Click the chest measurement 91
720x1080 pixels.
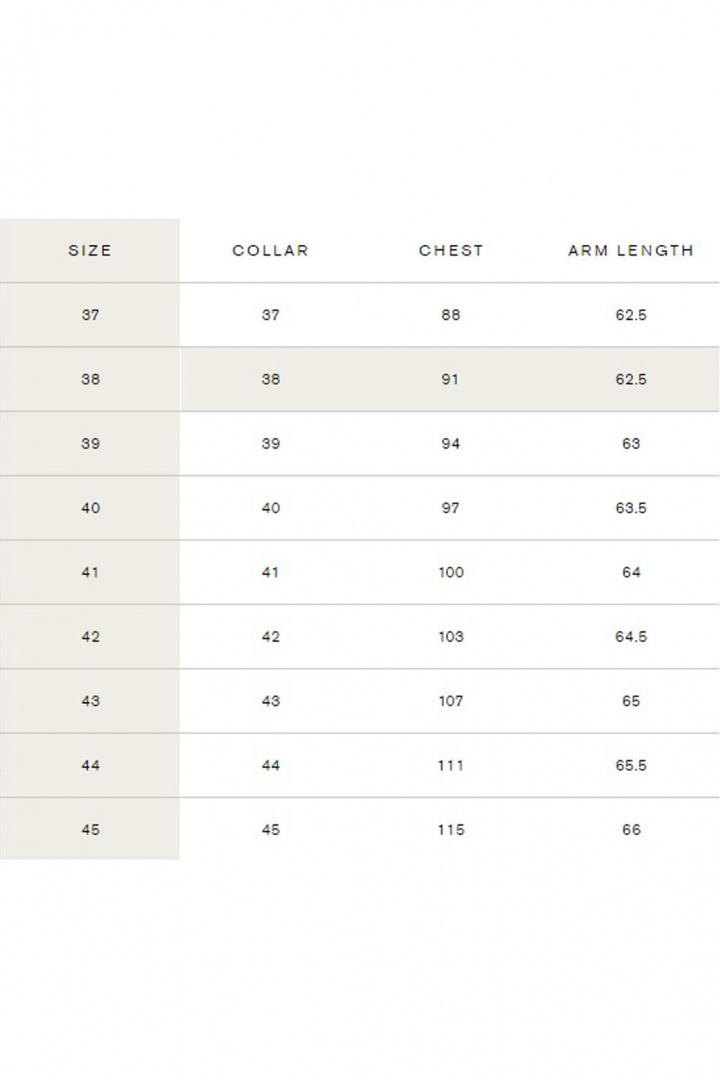click(451, 380)
